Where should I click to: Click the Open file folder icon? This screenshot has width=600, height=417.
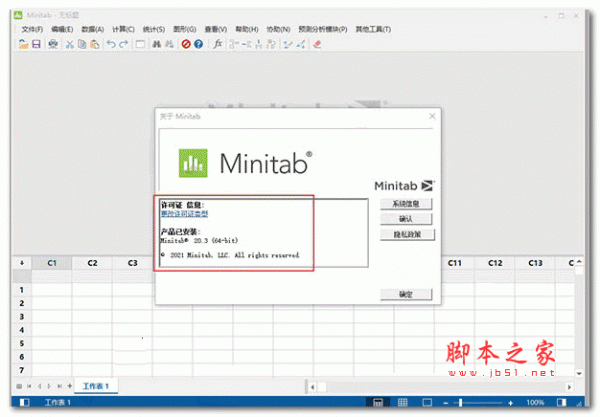coord(24,44)
